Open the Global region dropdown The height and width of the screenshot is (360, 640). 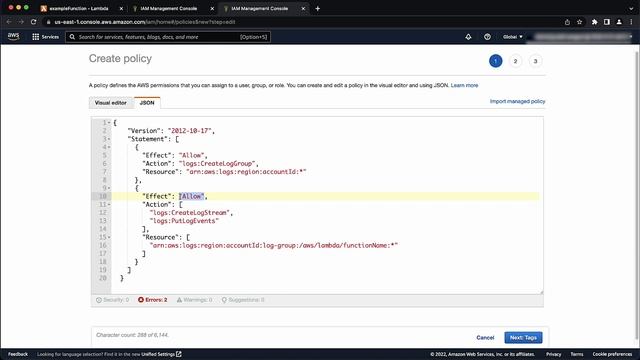513,37
